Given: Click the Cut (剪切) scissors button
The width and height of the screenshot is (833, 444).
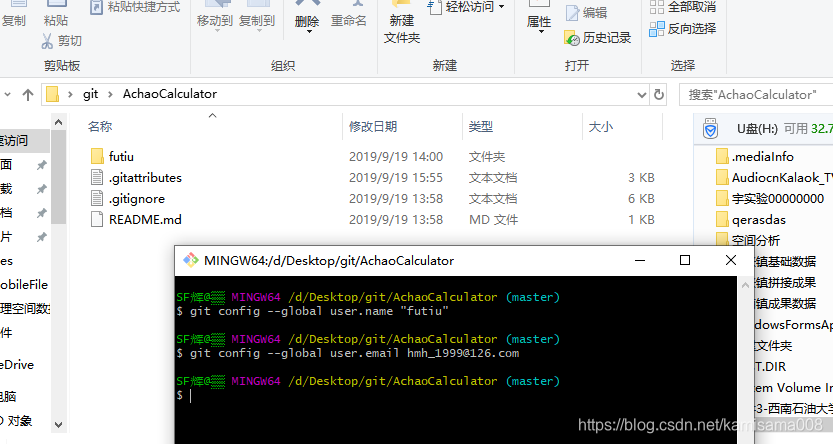Looking at the screenshot, I should 61,41.
